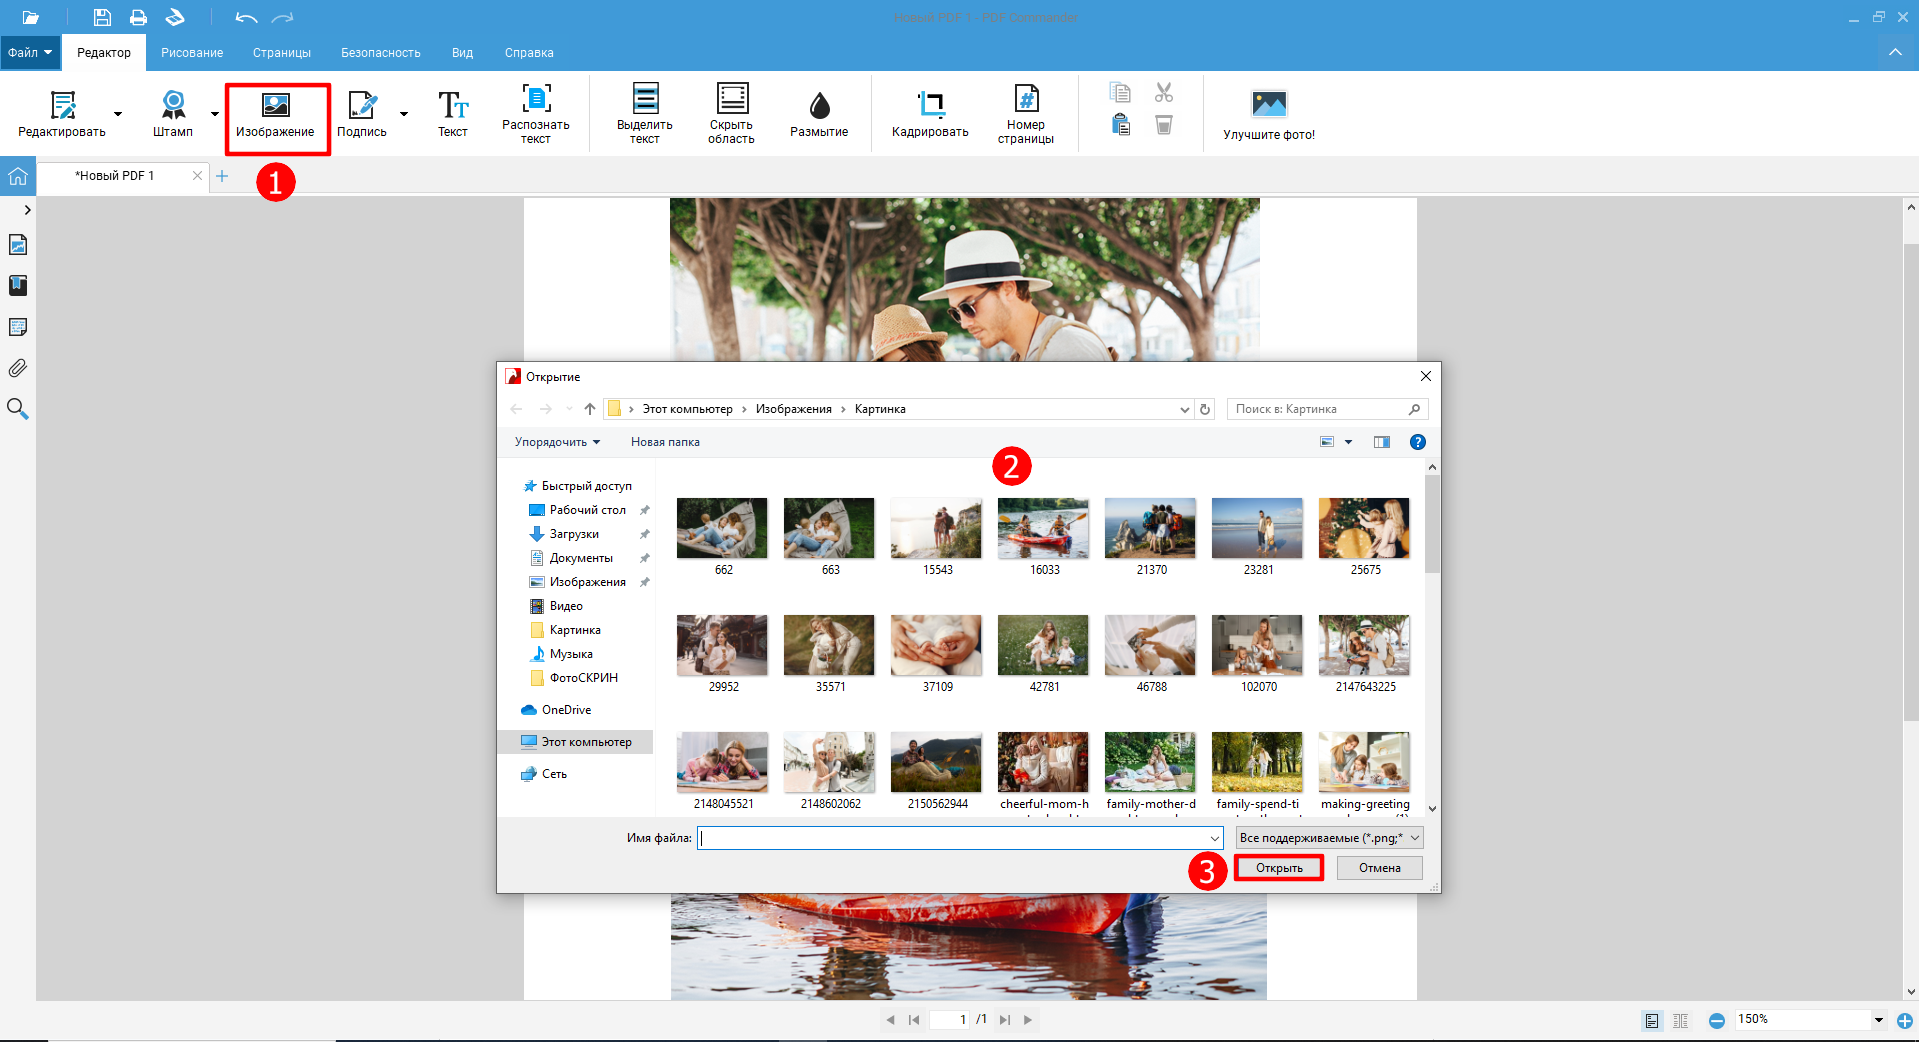Open the Упорядочить dropdown menu
Image resolution: width=1919 pixels, height=1042 pixels.
tap(557, 442)
